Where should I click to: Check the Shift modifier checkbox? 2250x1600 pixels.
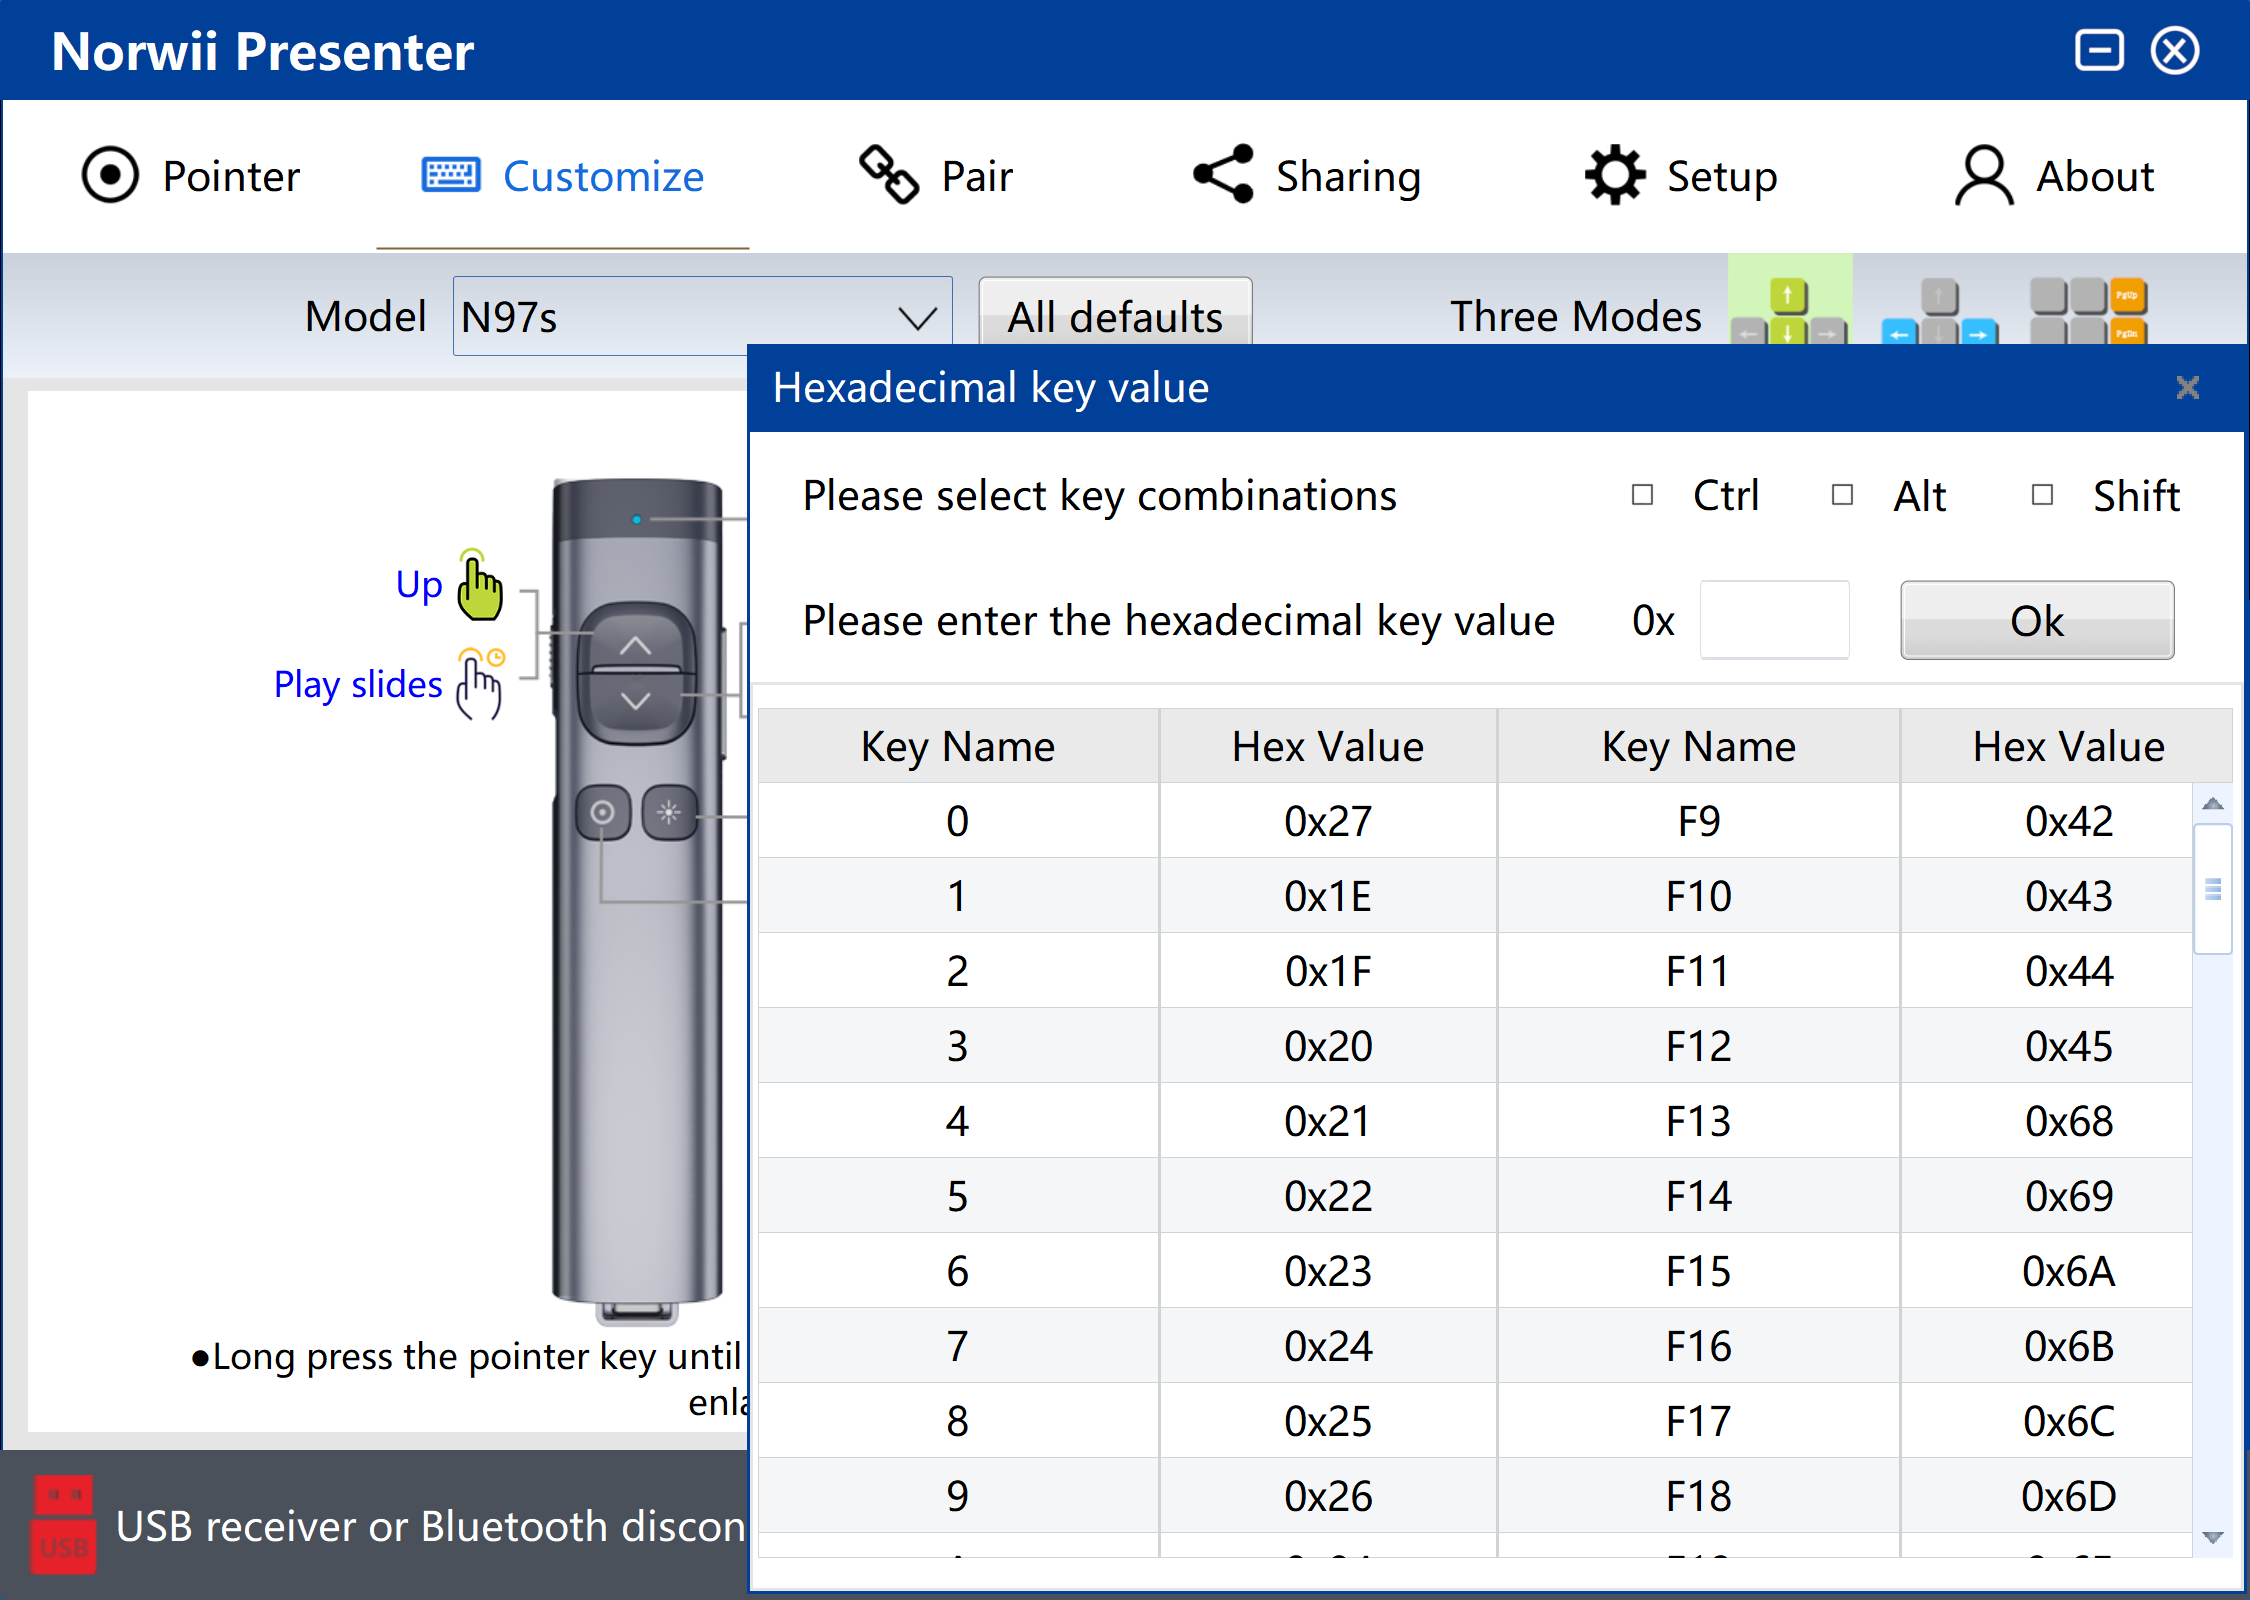tap(2042, 495)
